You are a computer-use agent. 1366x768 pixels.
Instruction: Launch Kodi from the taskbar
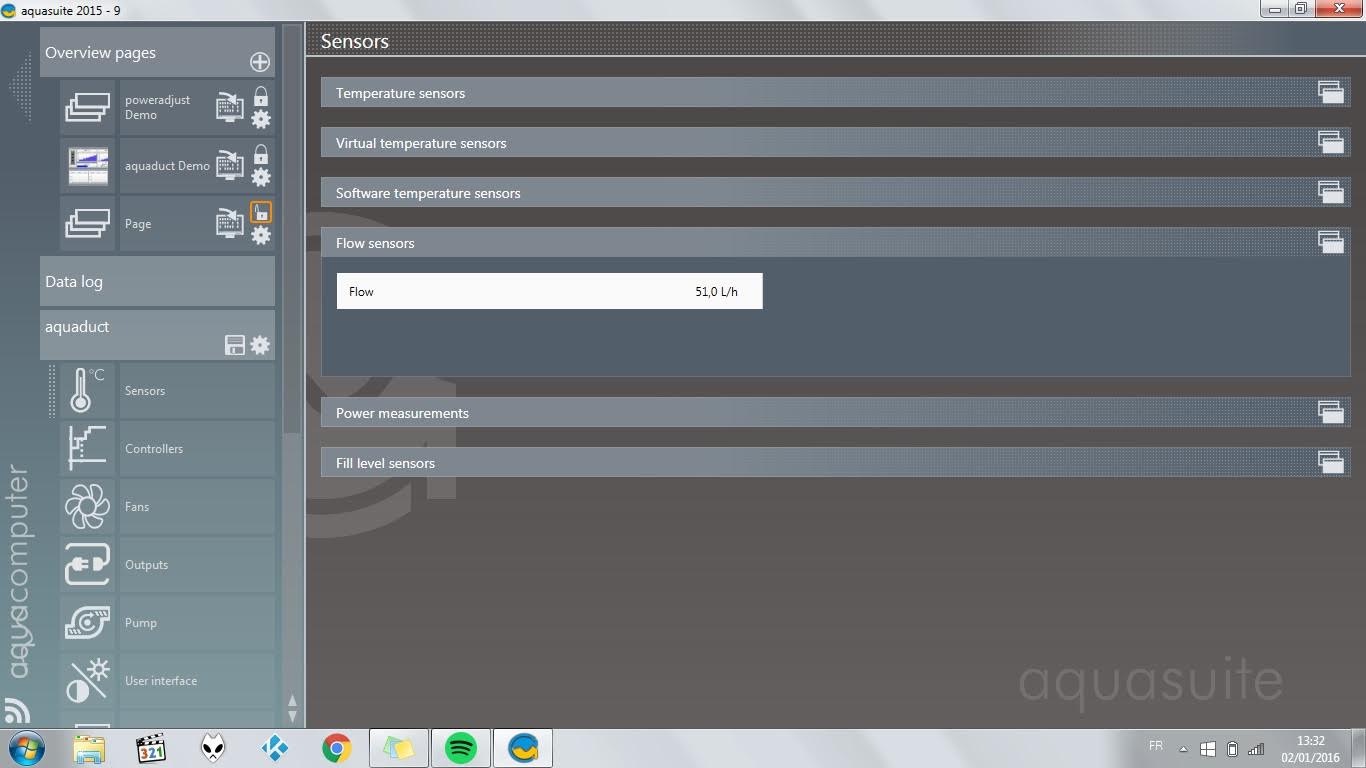tap(274, 748)
